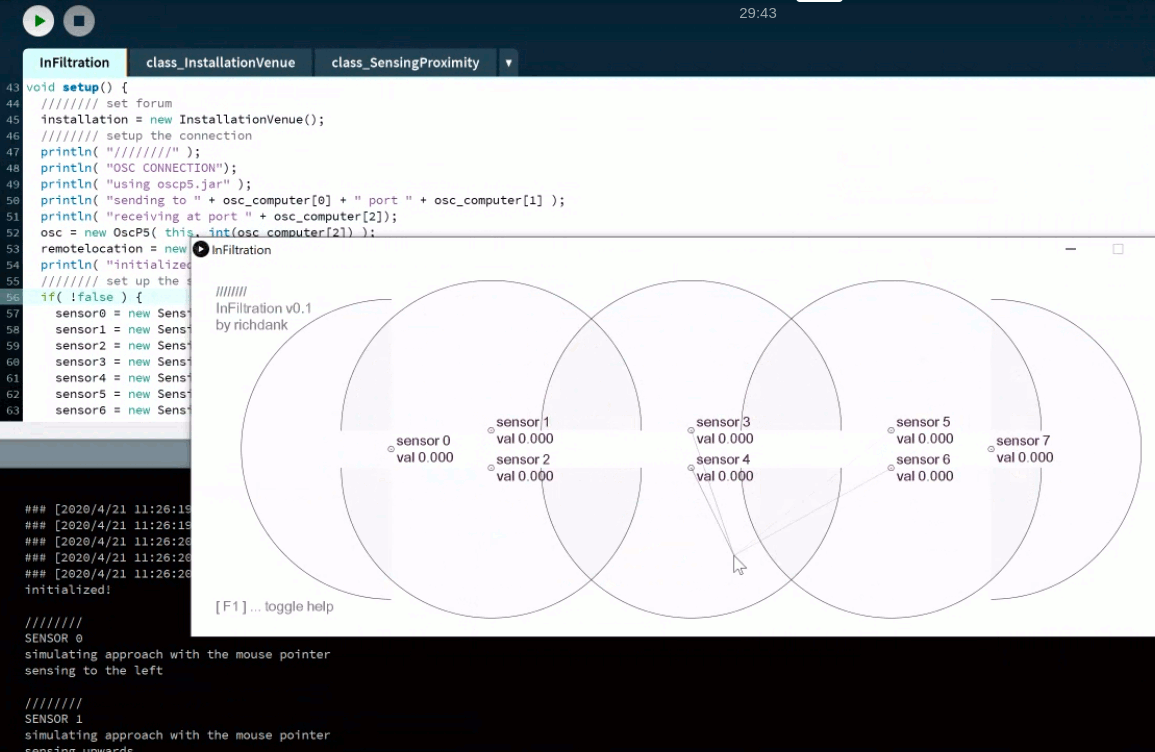
Task: Select the sensor 1 node circle
Action: point(491,430)
